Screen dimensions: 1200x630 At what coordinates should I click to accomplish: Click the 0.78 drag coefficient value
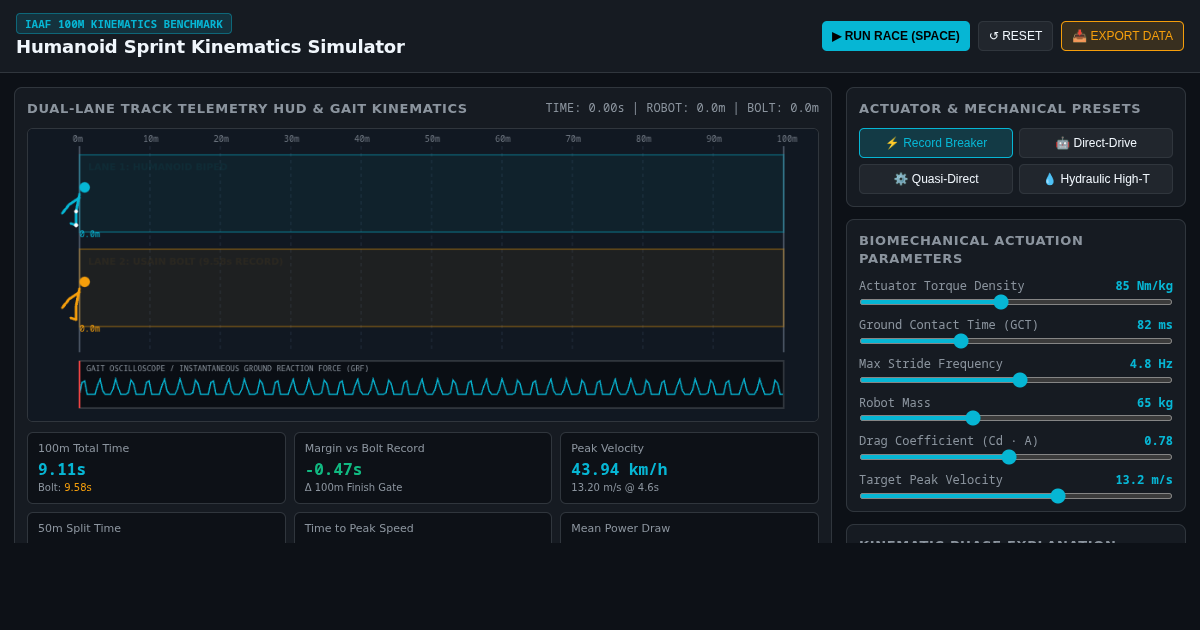1158,441
